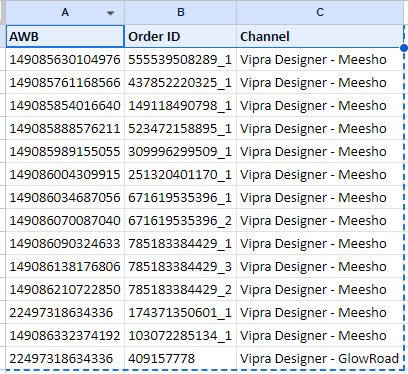408x374 pixels.
Task: Select AWB cell 149086090324633
Action: tap(65, 243)
